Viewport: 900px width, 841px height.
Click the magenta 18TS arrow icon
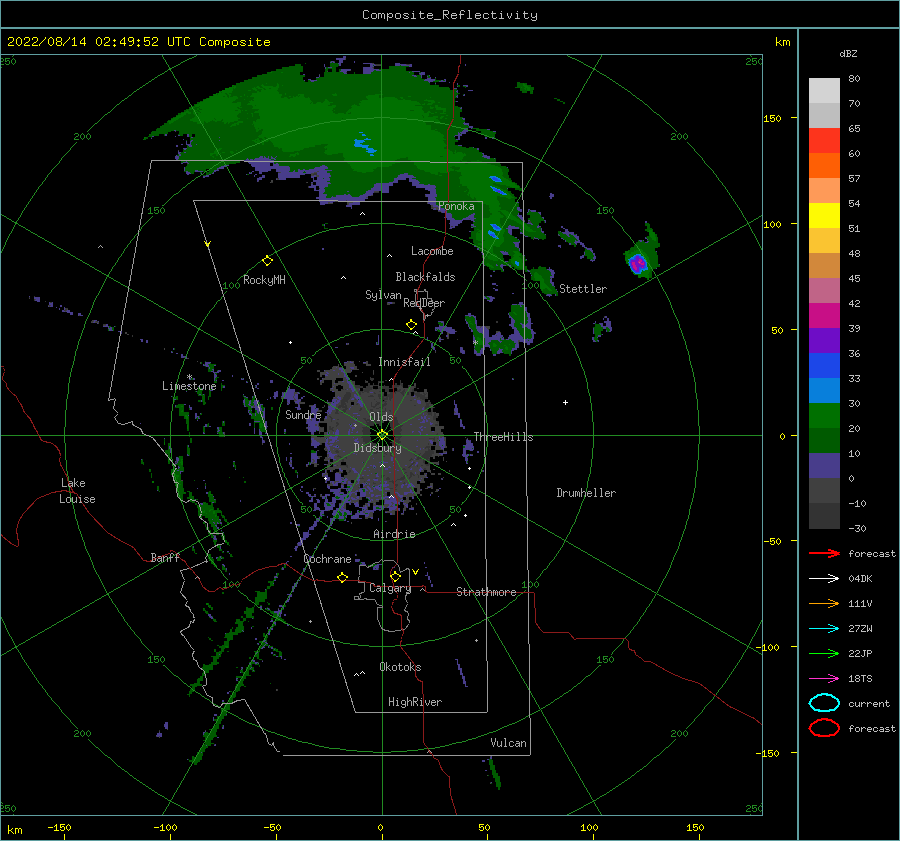(x=824, y=679)
